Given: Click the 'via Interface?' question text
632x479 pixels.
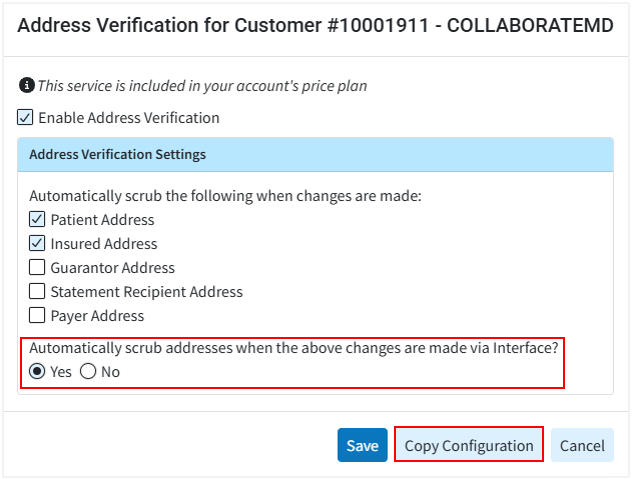Looking at the screenshot, I should point(293,348).
